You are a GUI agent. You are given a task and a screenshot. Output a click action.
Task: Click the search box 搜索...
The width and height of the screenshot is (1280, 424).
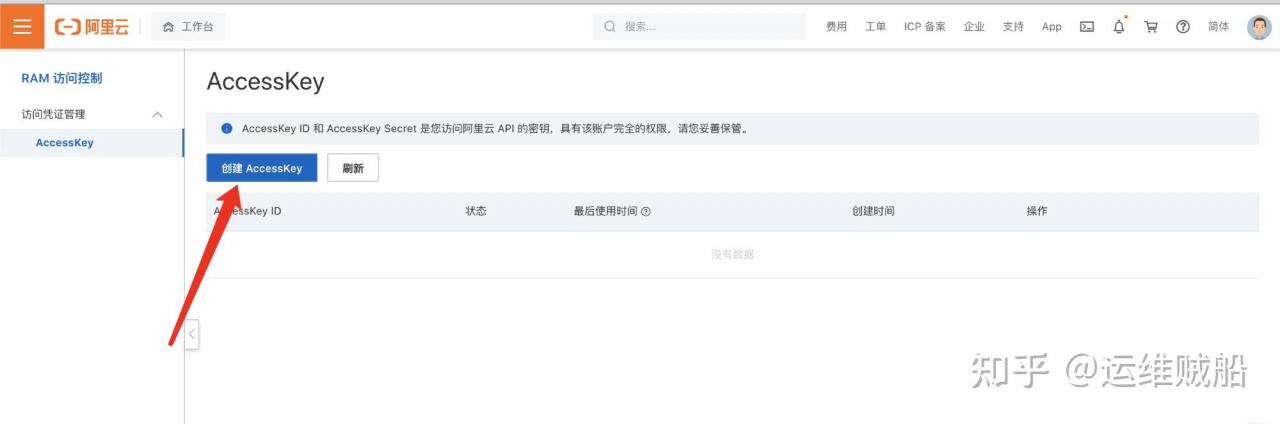[x=699, y=27]
